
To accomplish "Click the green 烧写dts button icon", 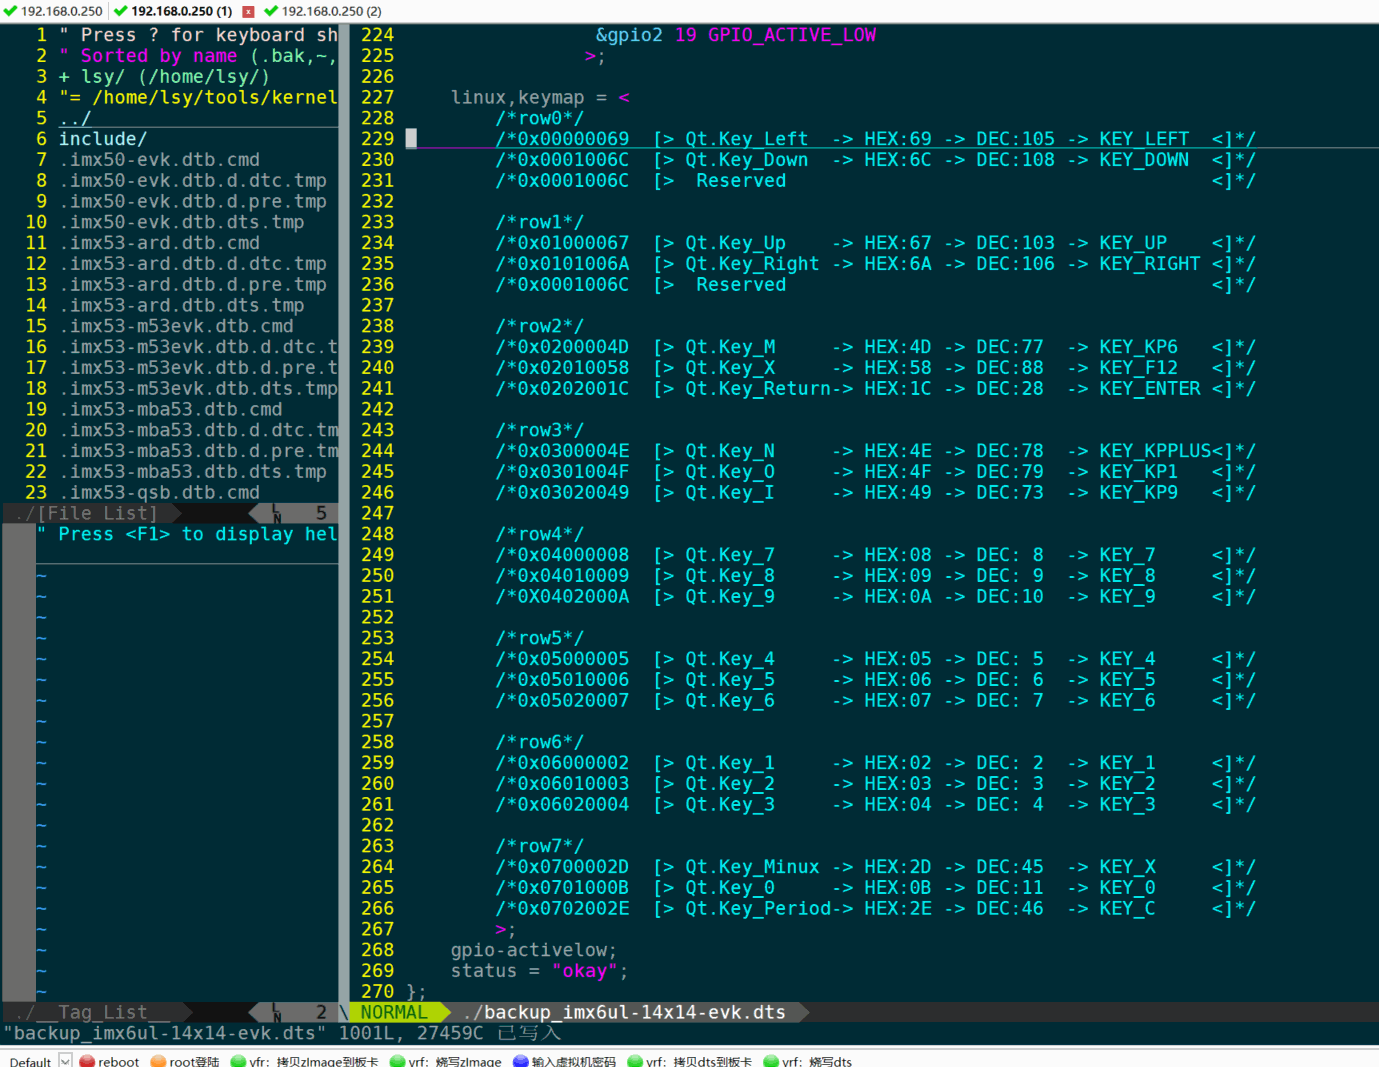I will [x=771, y=1061].
